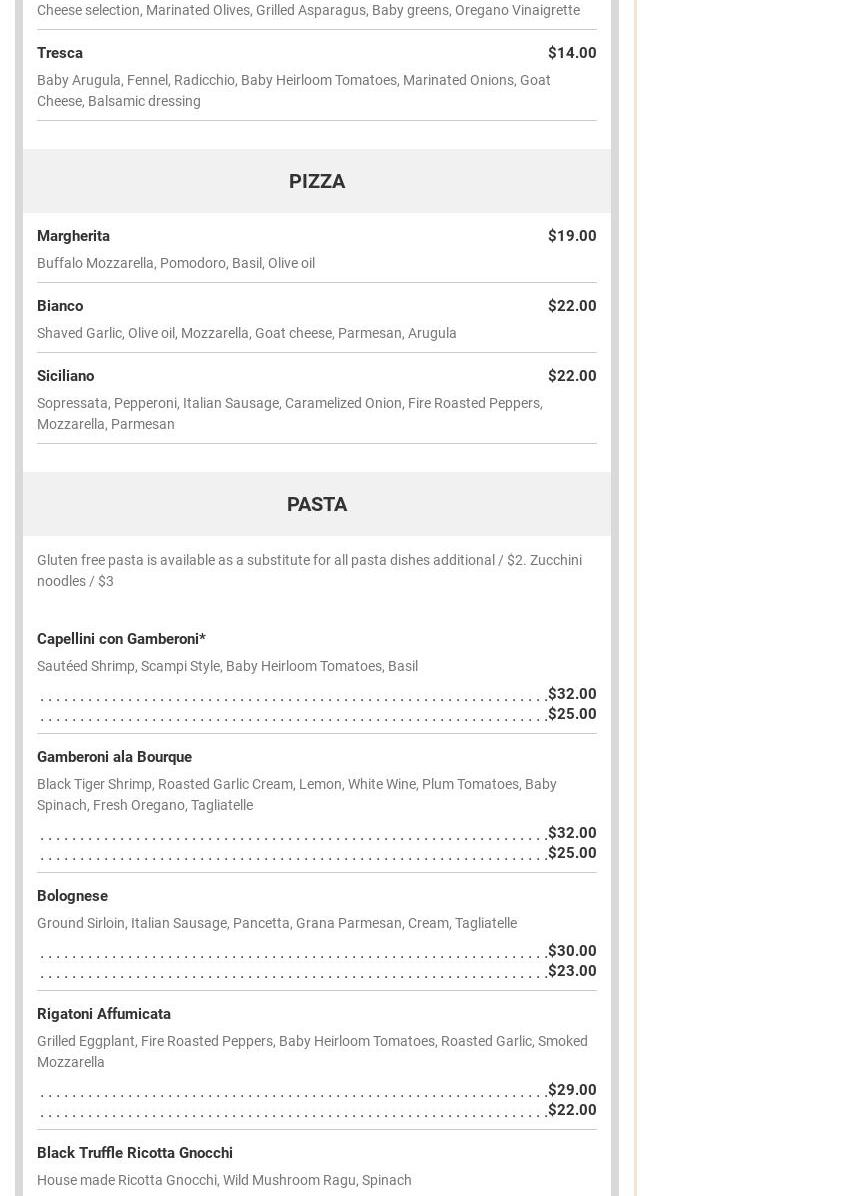
Task: Open the Capellini con Gamberoni item
Action: pyautogui.click(x=121, y=639)
